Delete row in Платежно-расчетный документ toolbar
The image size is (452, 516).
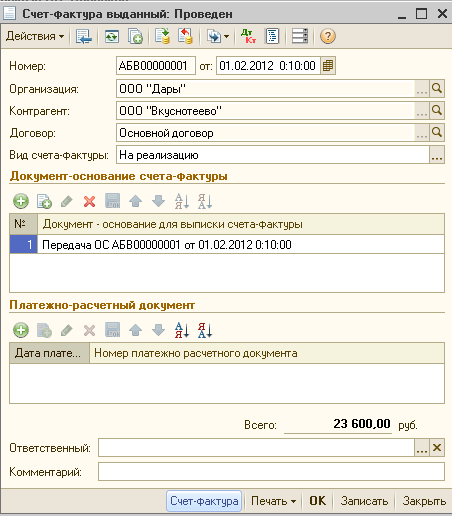click(x=89, y=330)
